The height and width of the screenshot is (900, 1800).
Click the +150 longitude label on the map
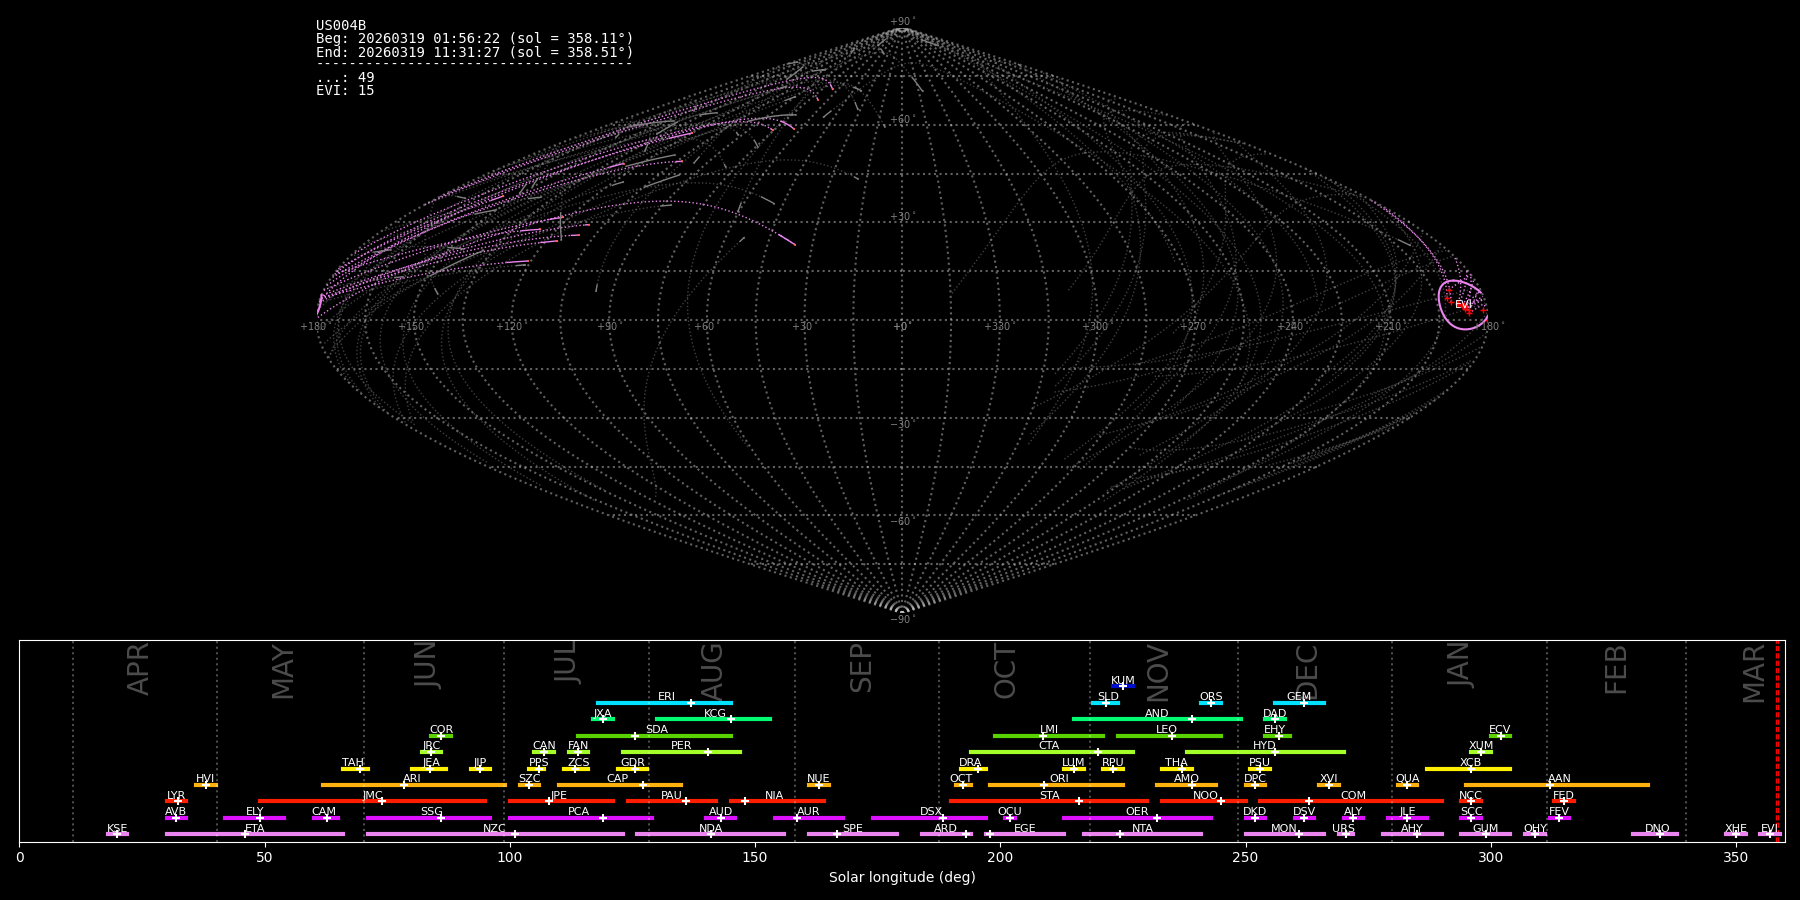pyautogui.click(x=411, y=327)
